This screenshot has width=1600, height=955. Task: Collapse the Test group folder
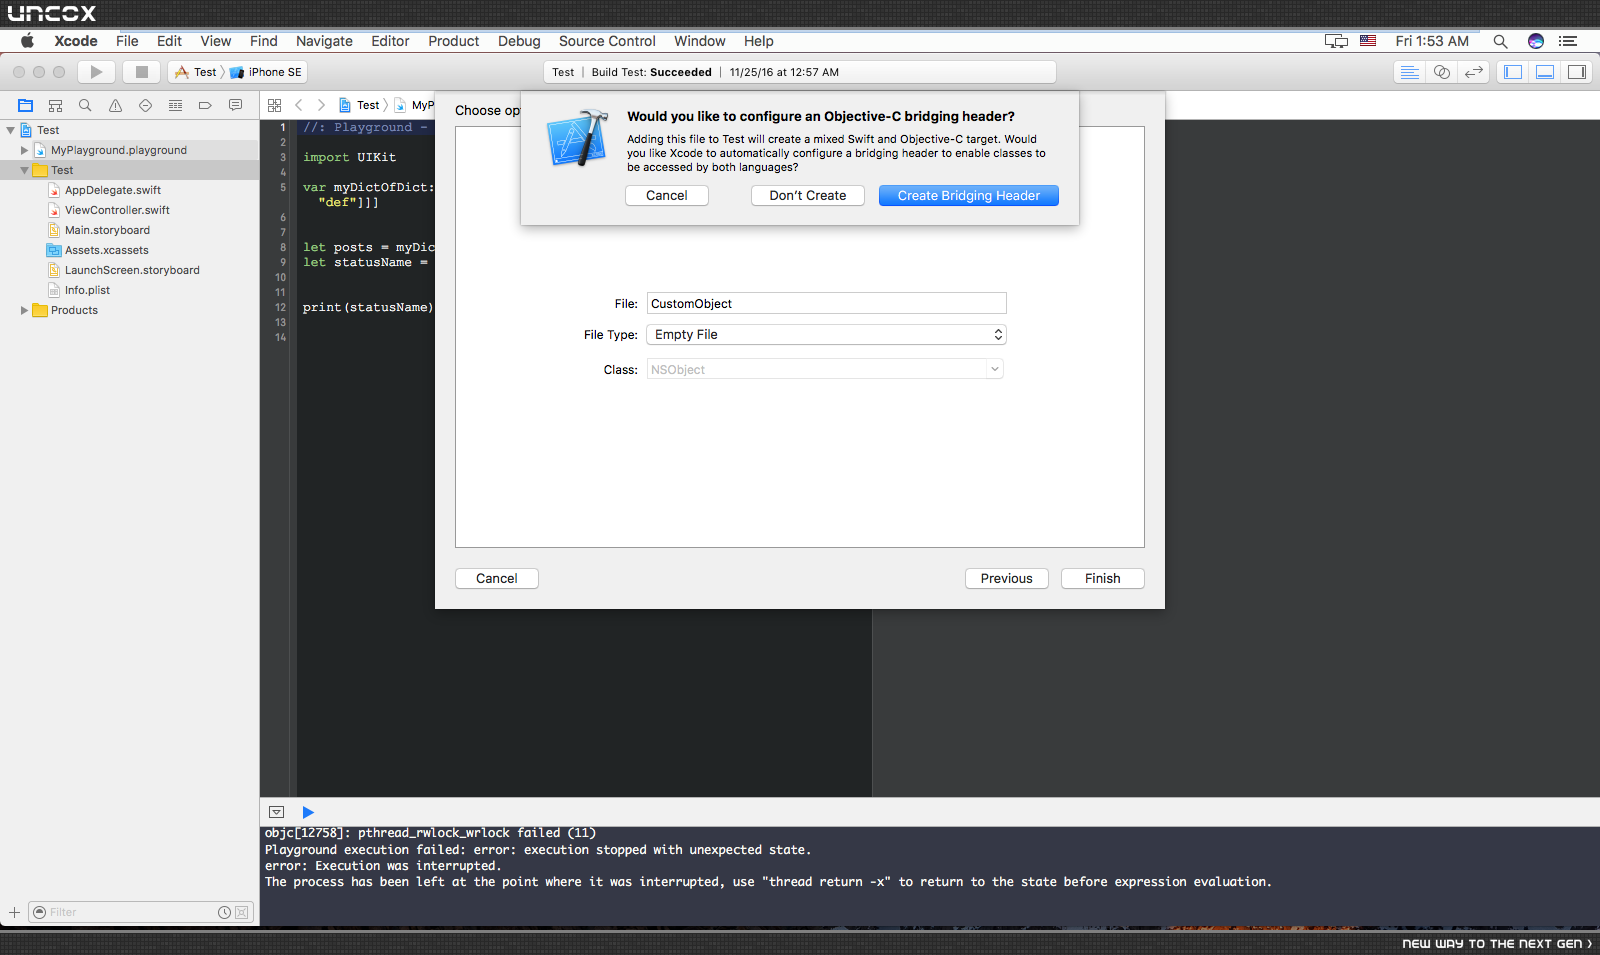click(25, 170)
